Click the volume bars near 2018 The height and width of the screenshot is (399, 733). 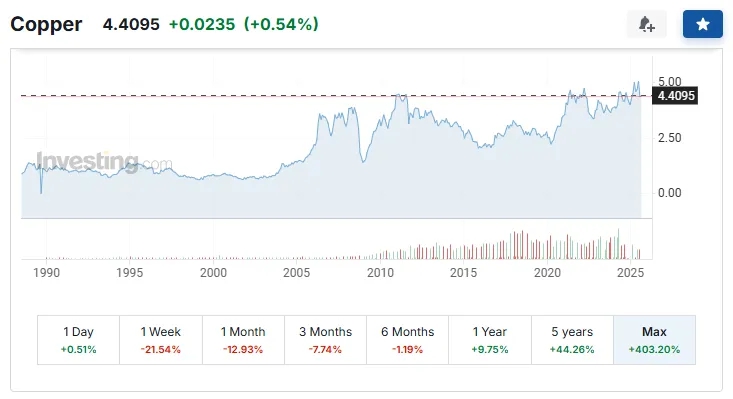[x=518, y=245]
